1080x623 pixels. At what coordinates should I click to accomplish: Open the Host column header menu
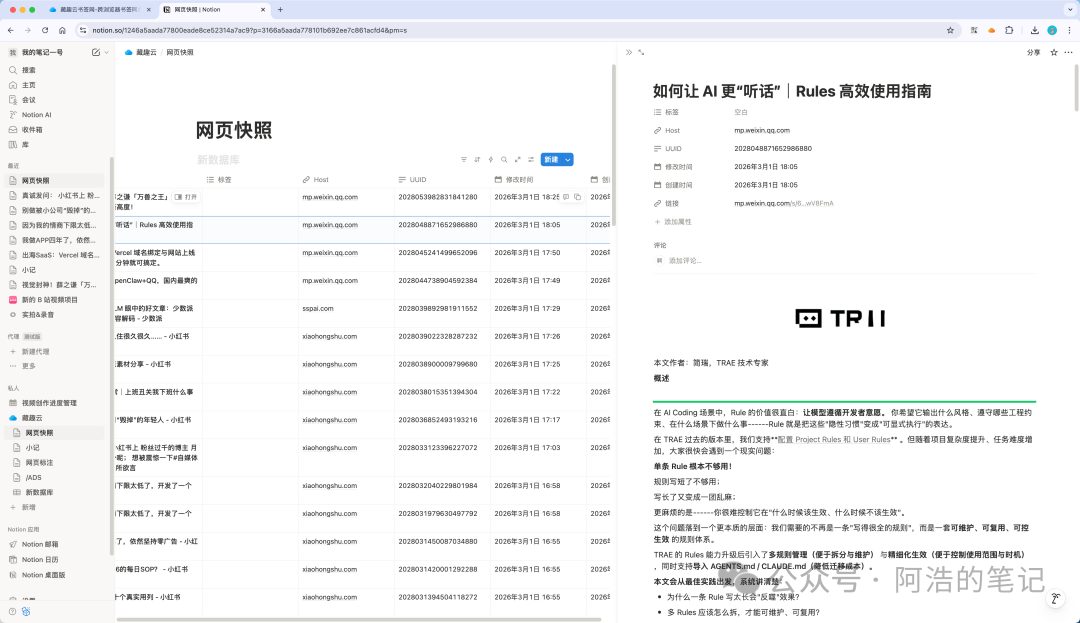pyautogui.click(x=315, y=180)
